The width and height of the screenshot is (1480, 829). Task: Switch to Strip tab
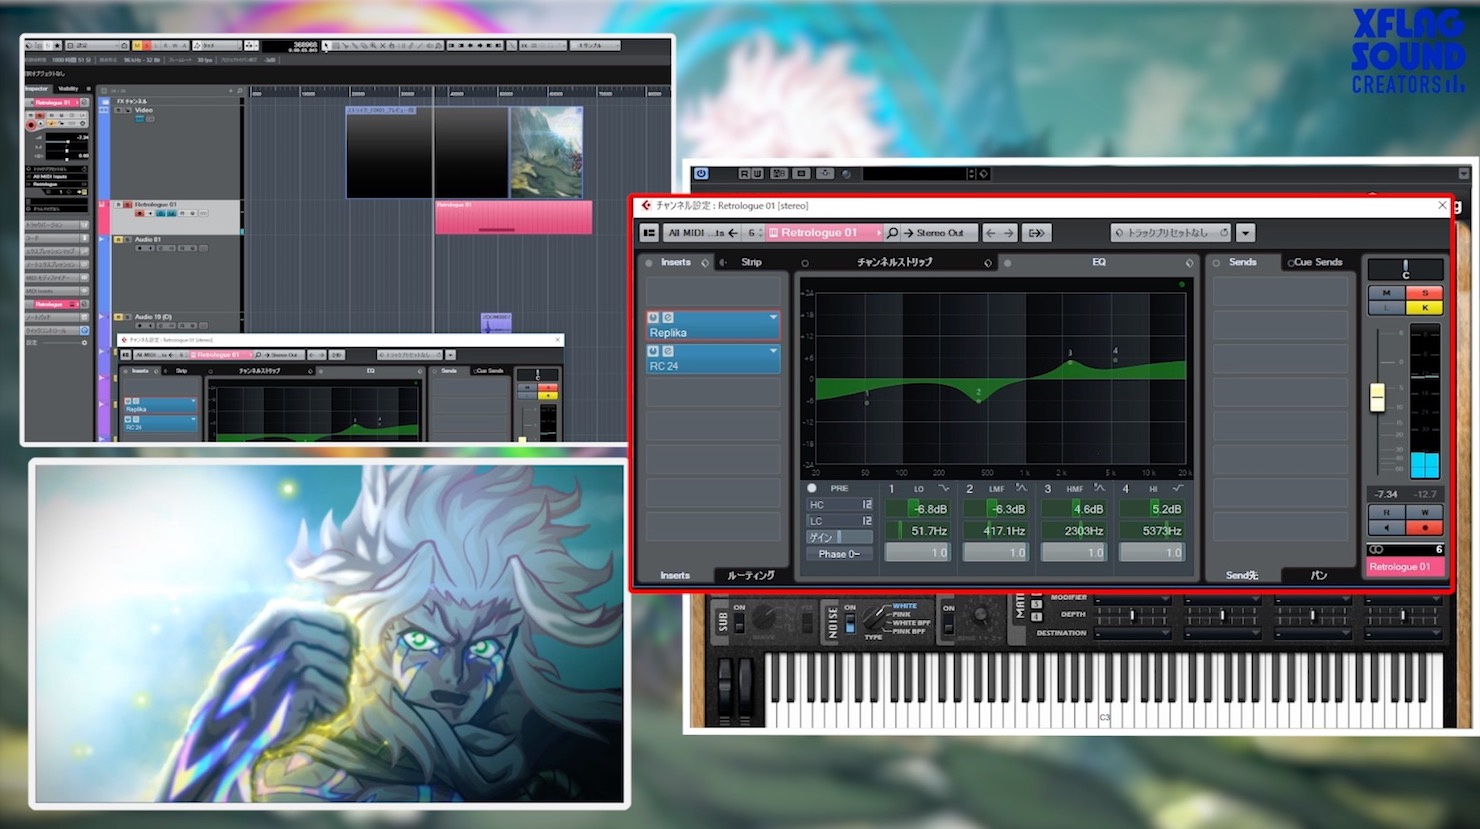(x=751, y=263)
